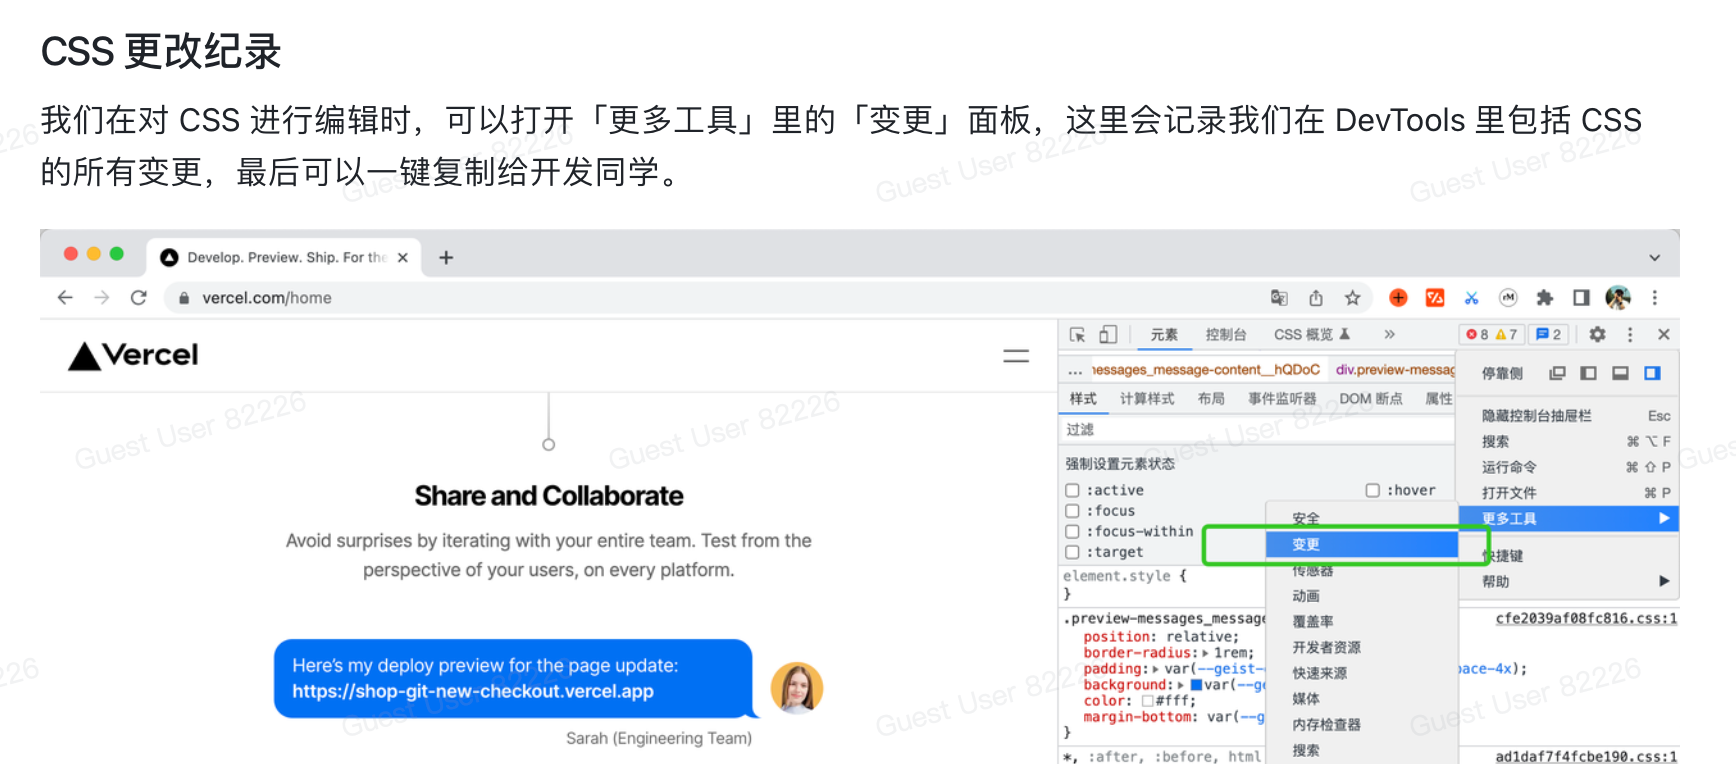Click the share page icon in address bar
Viewport: 1736px width, 764px height.
tap(1316, 297)
